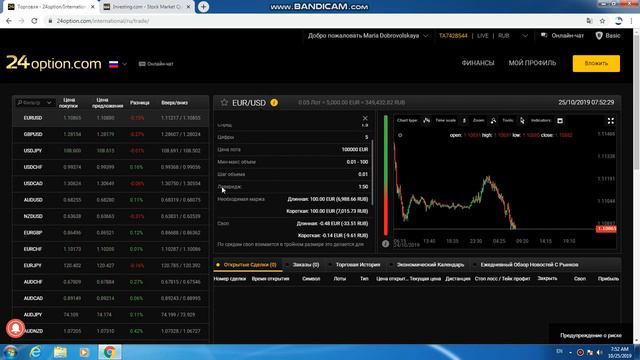Select the USDCAD row in instrument list
This screenshot has height=360, width=640.
tap(111, 183)
